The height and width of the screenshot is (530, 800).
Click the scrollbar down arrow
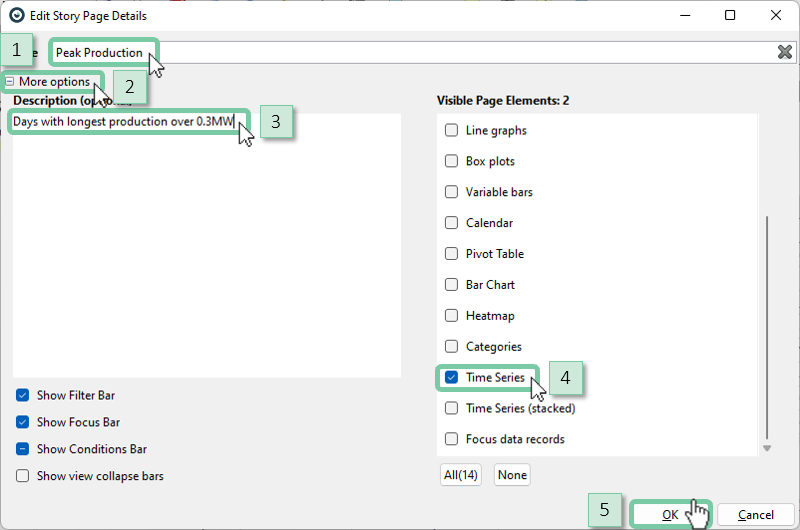767,448
